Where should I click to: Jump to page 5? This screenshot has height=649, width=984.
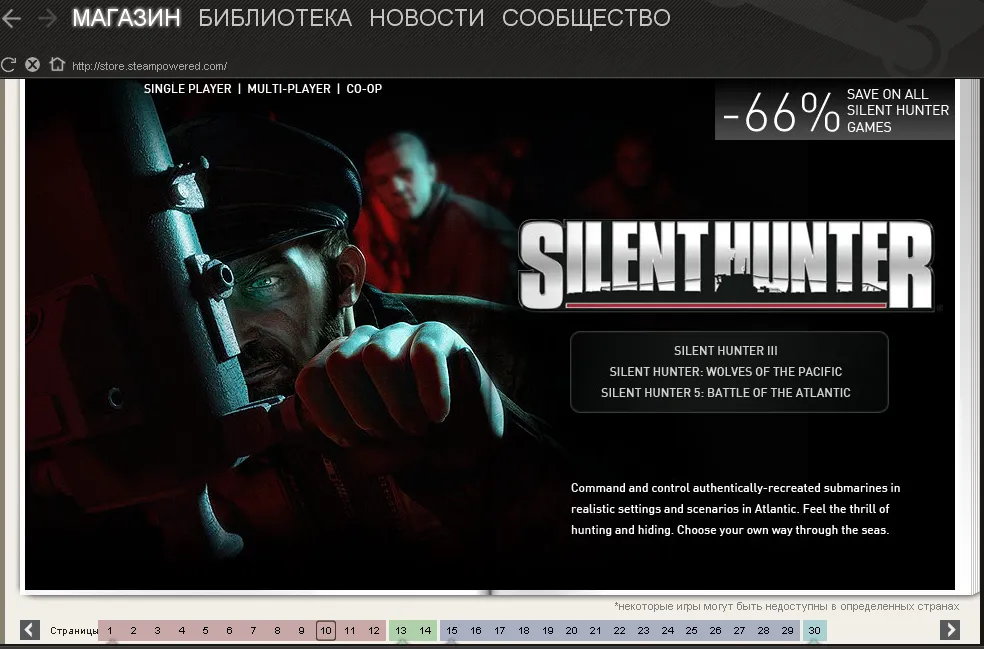click(x=205, y=630)
